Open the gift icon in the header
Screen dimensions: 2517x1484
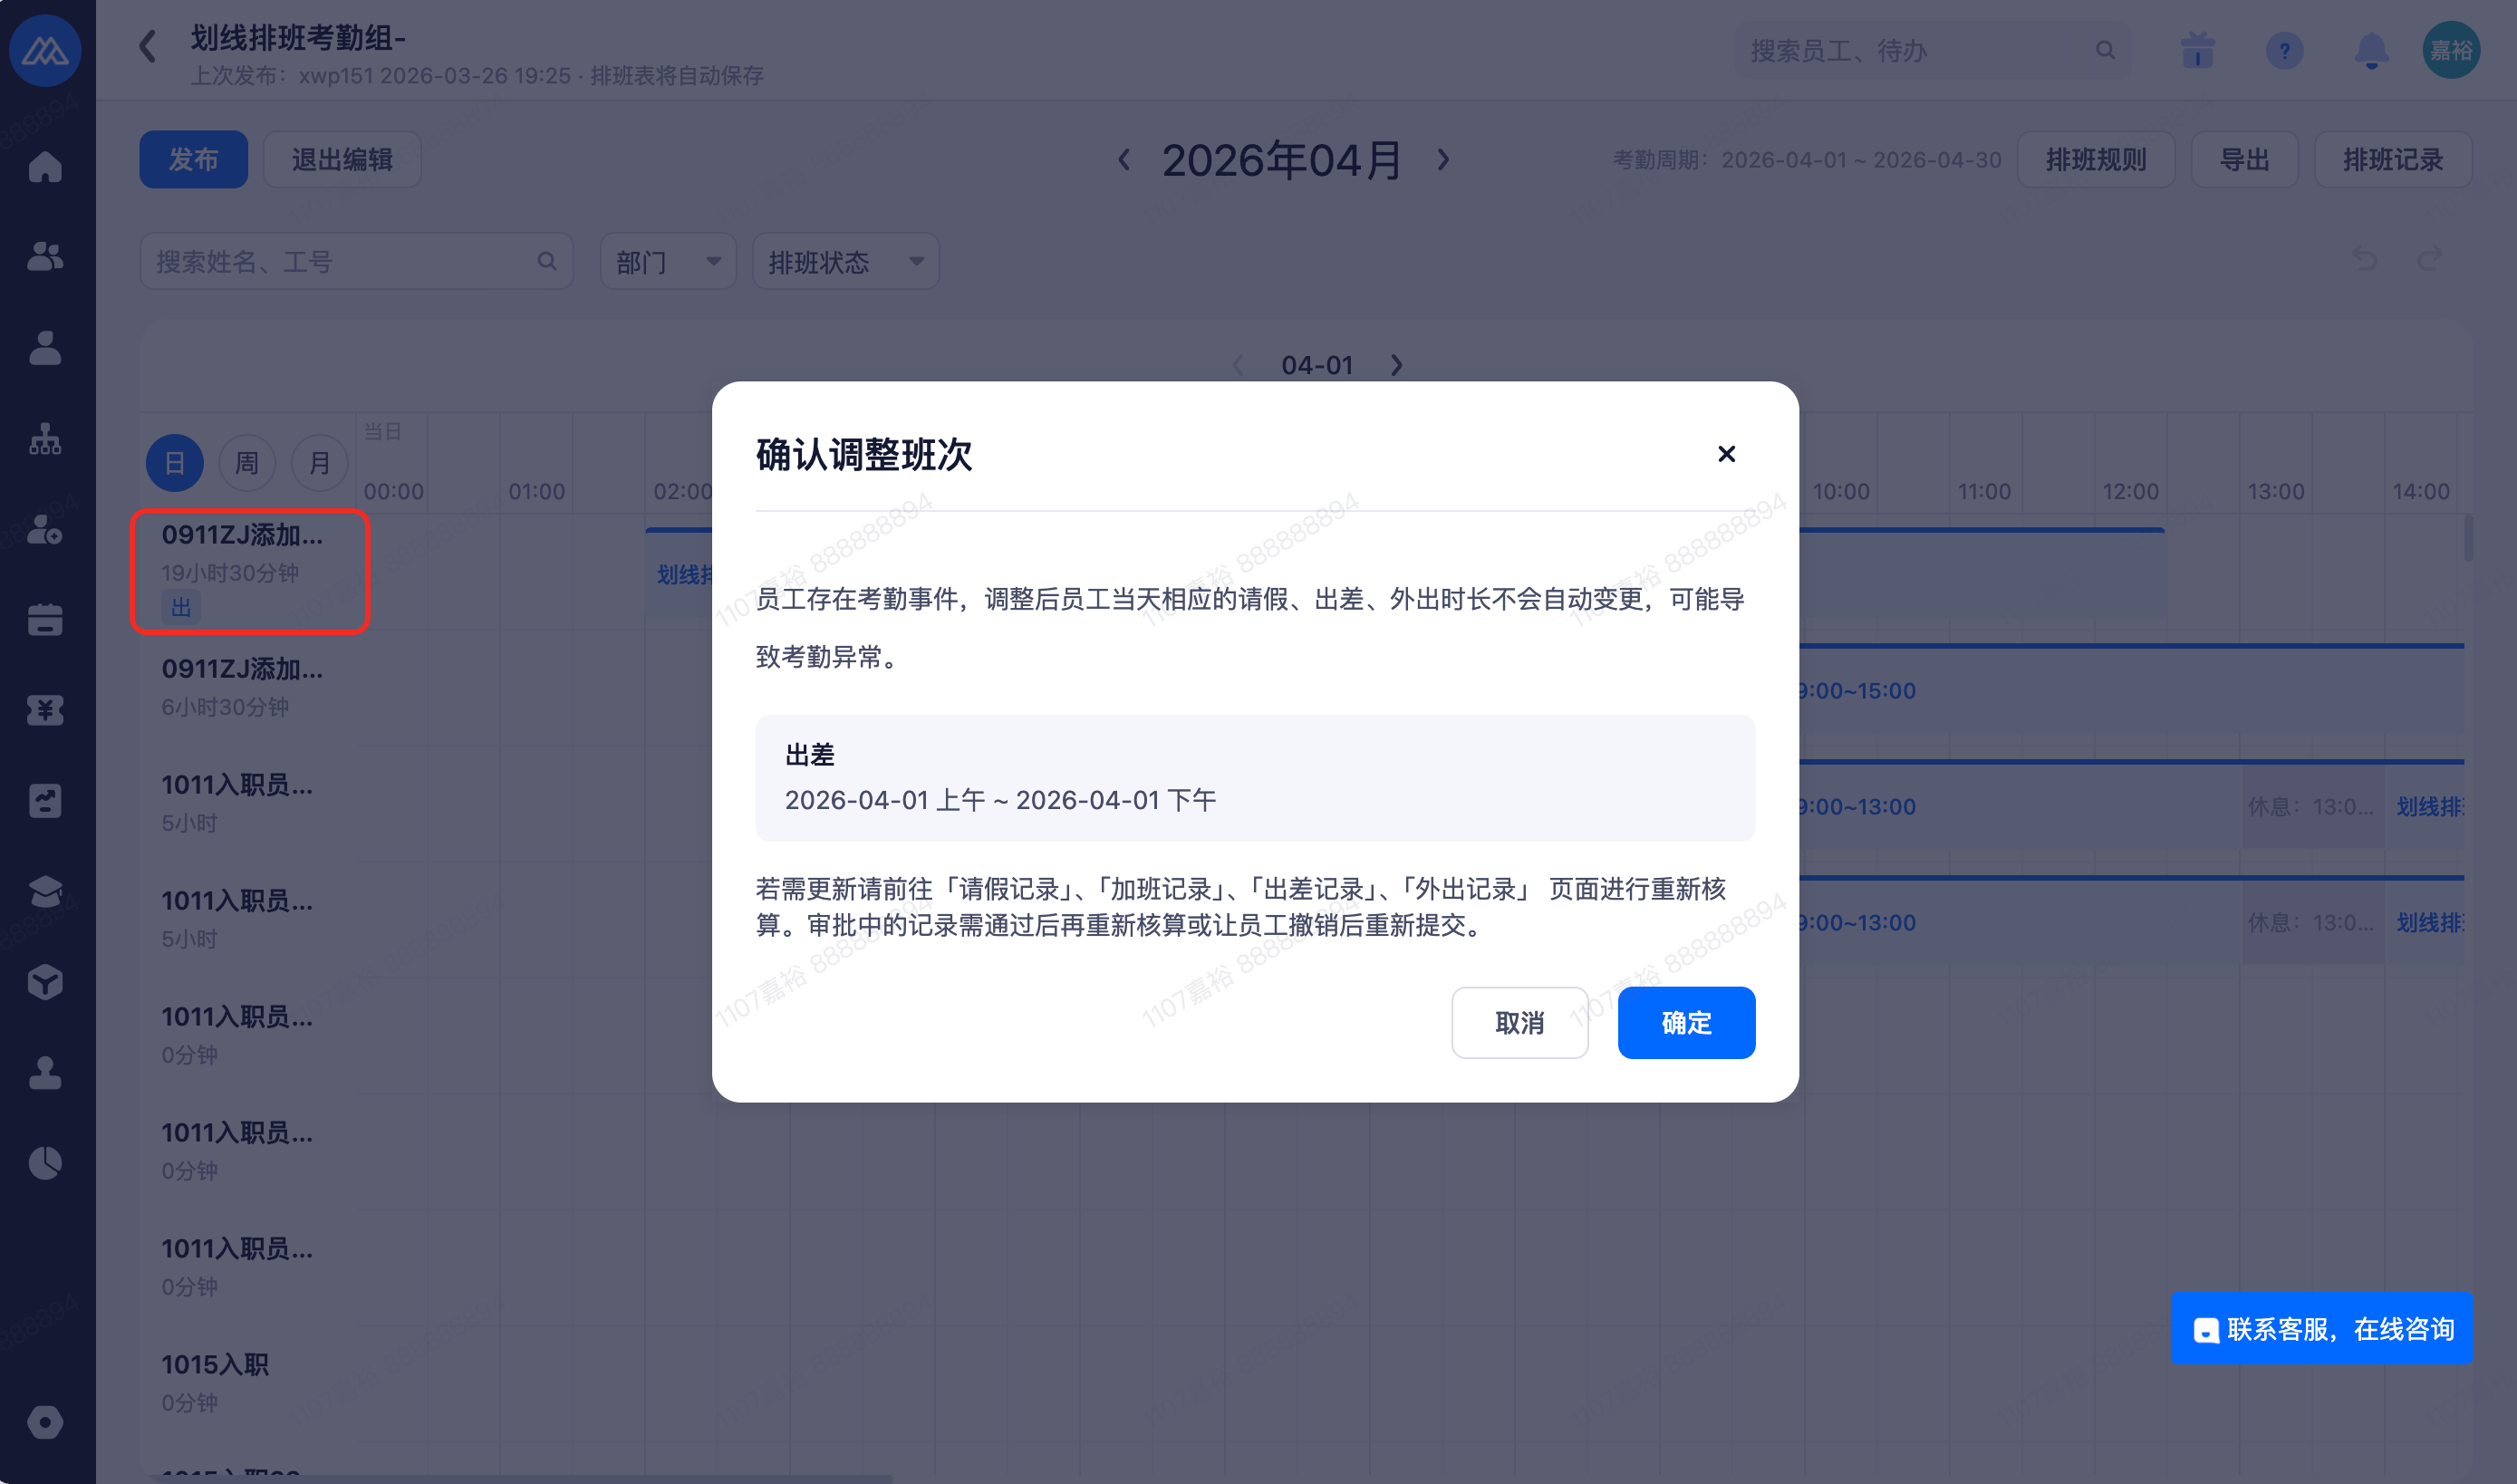(2197, 50)
